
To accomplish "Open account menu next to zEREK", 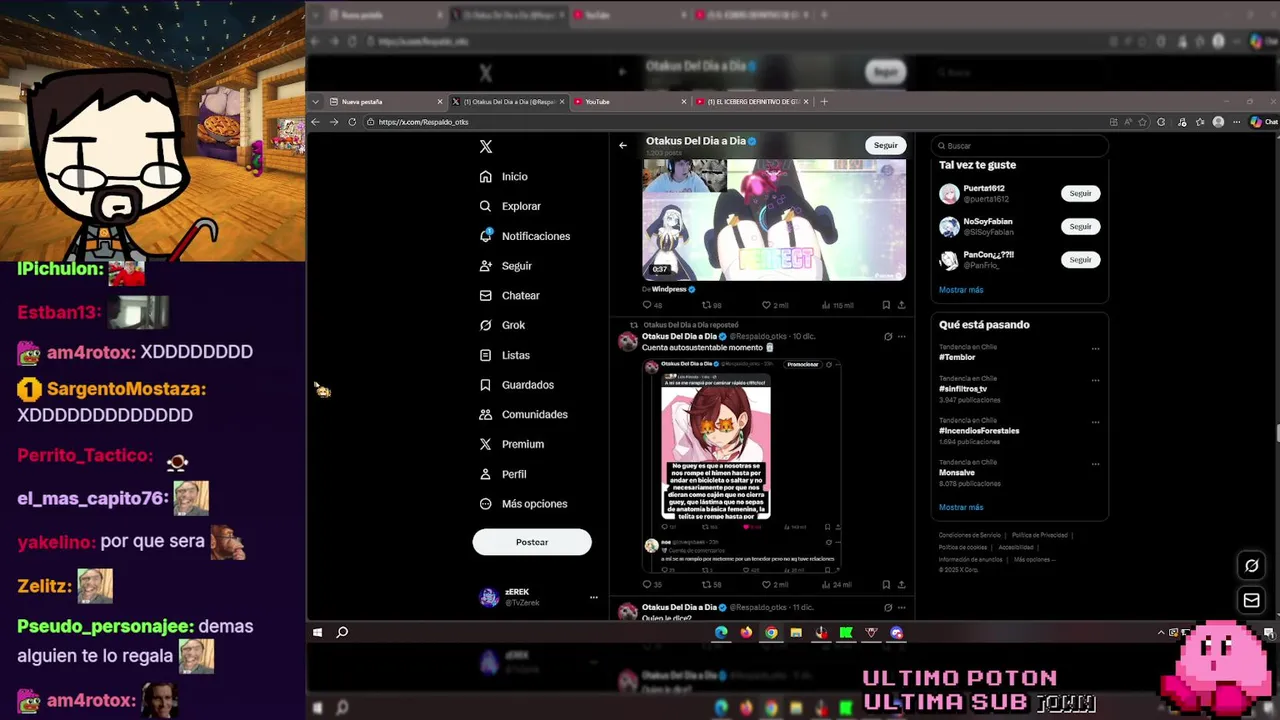I will point(593,598).
